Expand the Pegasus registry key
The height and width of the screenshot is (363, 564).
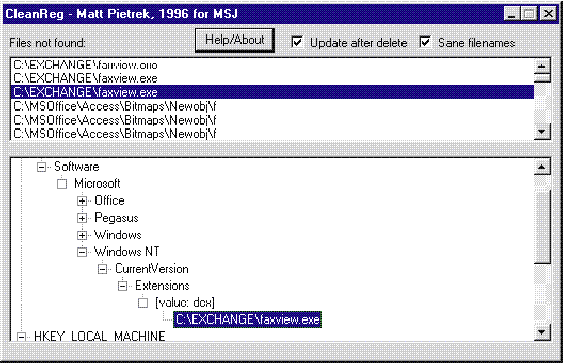[82, 218]
